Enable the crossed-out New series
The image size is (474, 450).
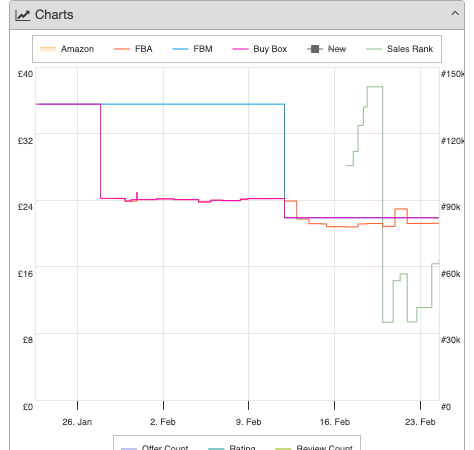327,49
